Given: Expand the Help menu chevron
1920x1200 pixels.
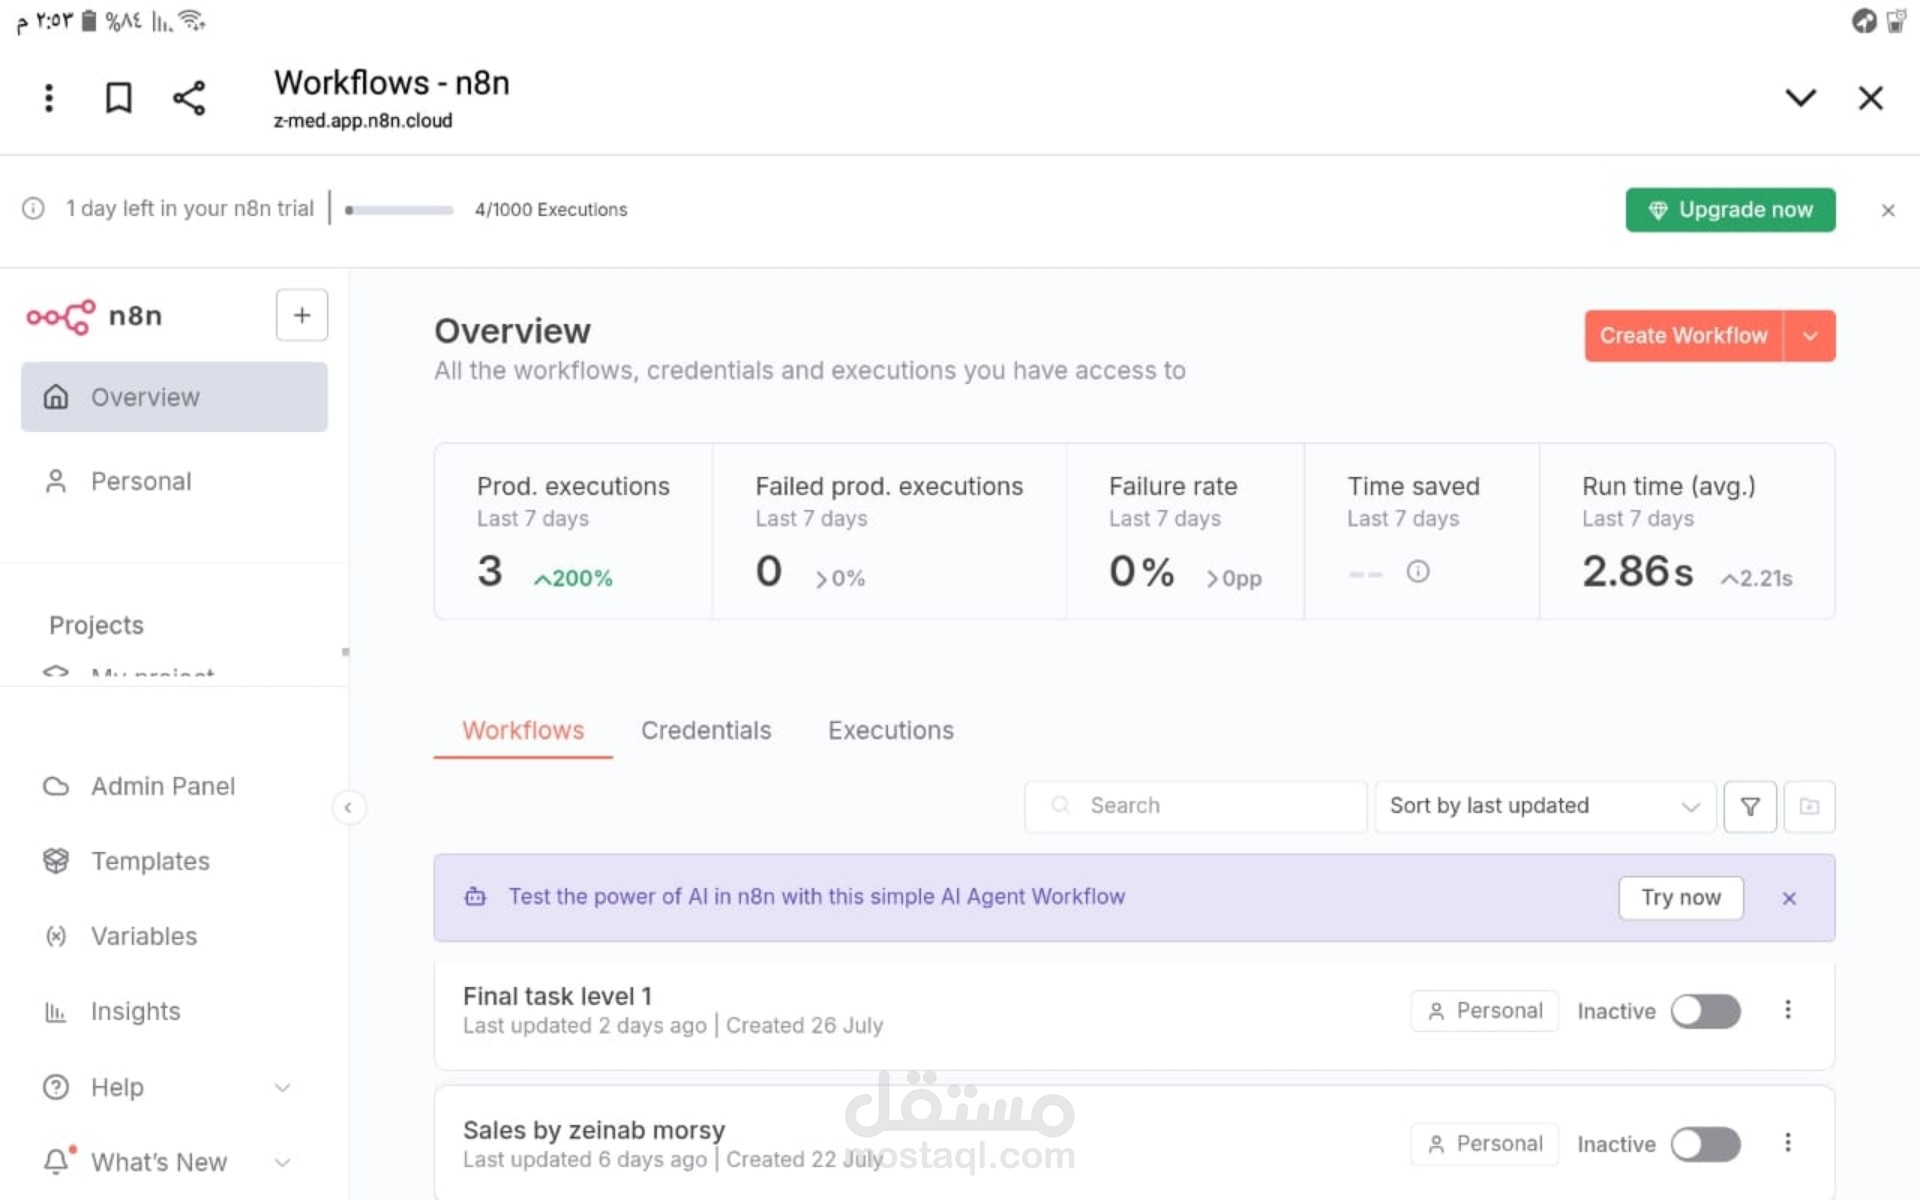Looking at the screenshot, I should point(283,1088).
